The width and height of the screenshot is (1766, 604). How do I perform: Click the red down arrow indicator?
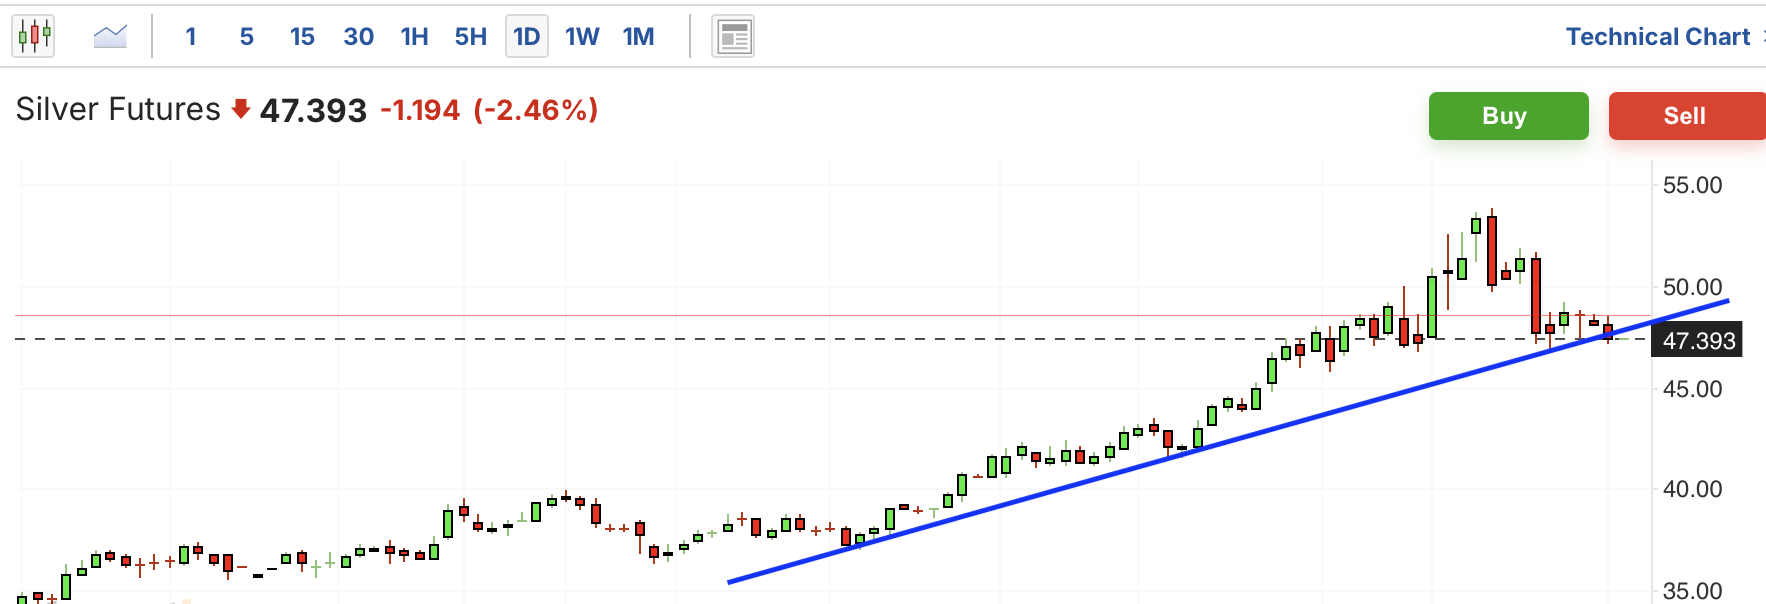tap(240, 109)
